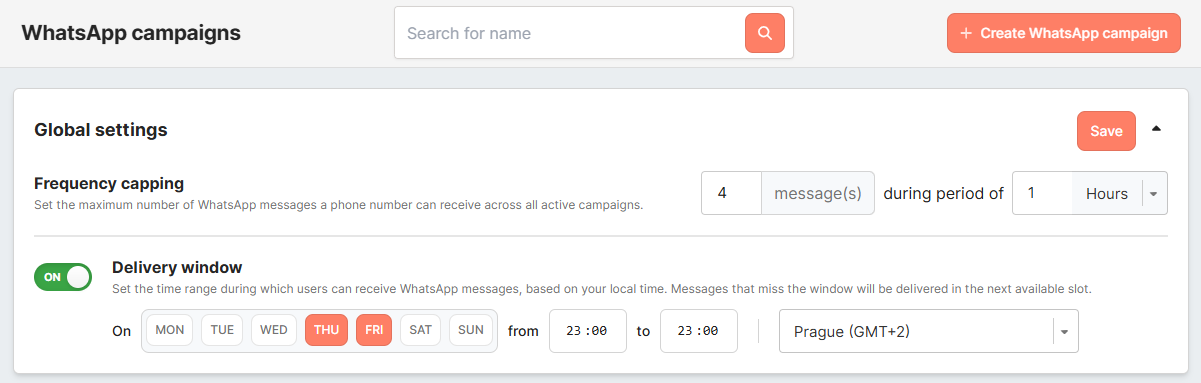
Task: Enable Saturday in the delivery days
Action: pos(421,330)
